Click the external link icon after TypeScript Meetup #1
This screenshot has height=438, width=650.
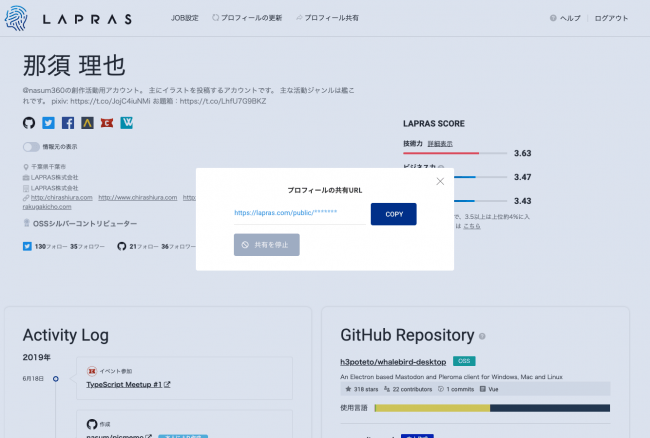click(167, 384)
